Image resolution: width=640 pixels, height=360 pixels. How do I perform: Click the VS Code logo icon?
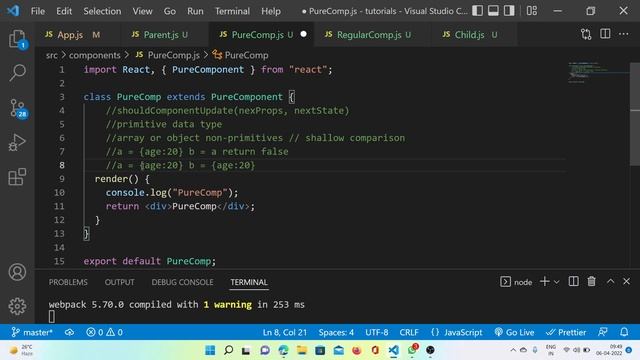[13, 11]
